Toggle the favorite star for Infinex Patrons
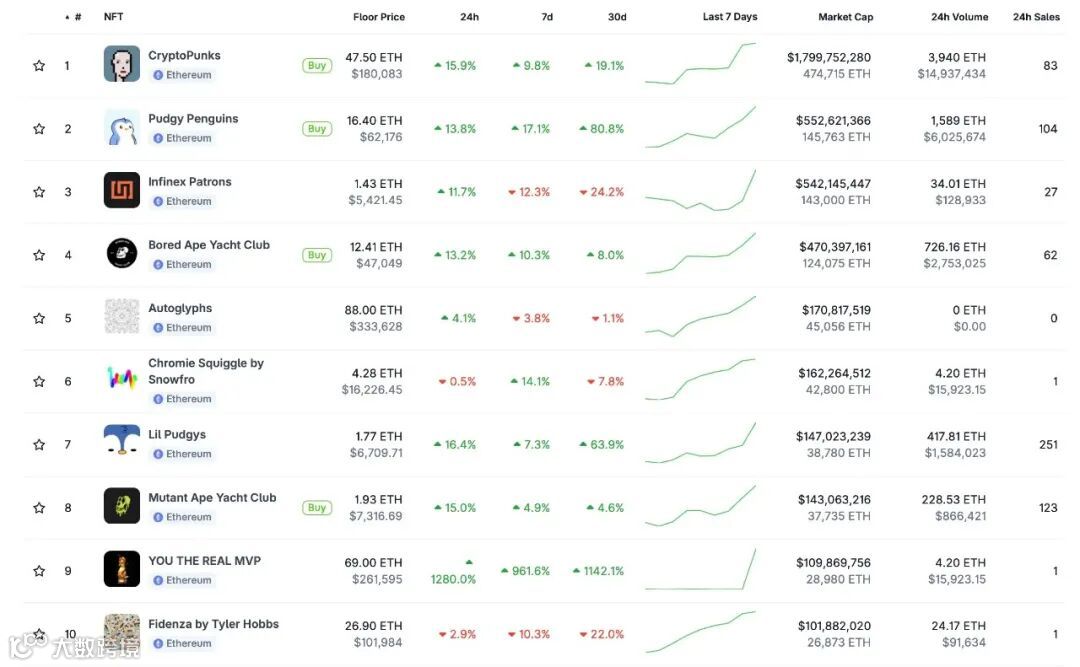Screen dimensions: 1080x667 39,192
